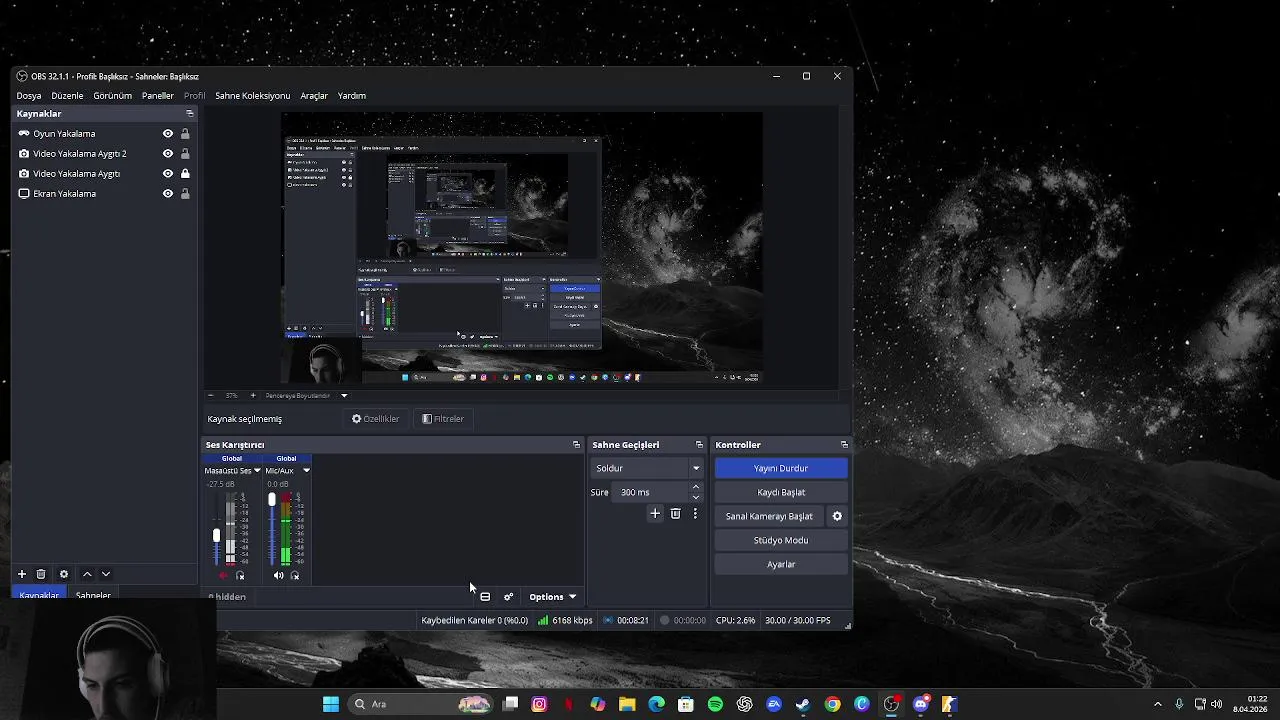Open the Düzenle menu

pyautogui.click(x=67, y=96)
